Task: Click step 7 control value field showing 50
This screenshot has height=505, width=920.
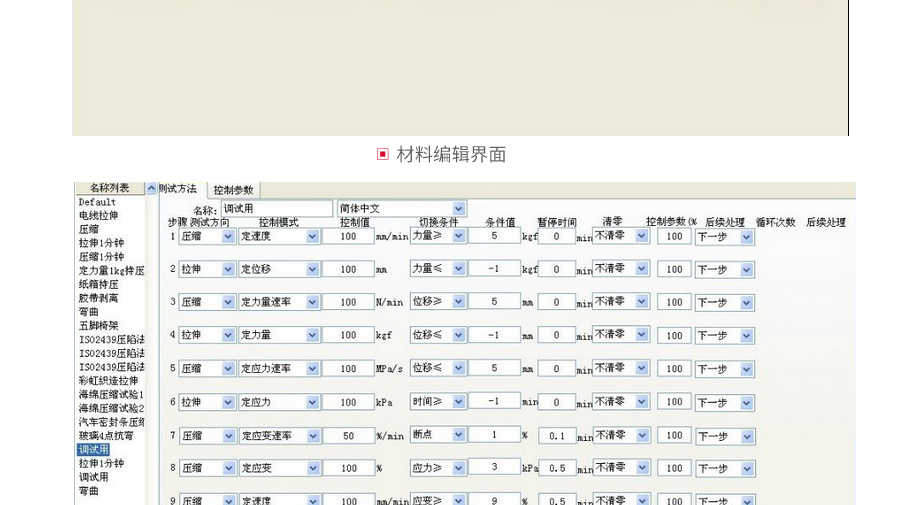Action: coord(348,436)
